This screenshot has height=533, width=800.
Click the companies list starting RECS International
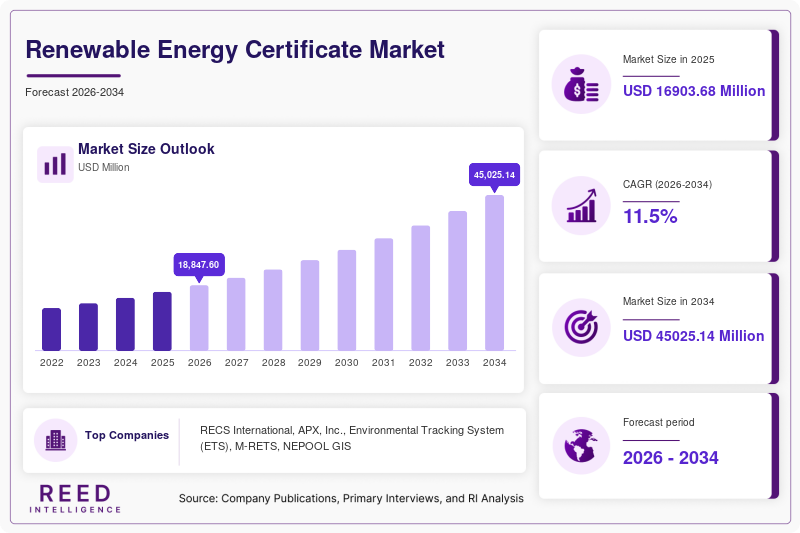pyautogui.click(x=352, y=438)
